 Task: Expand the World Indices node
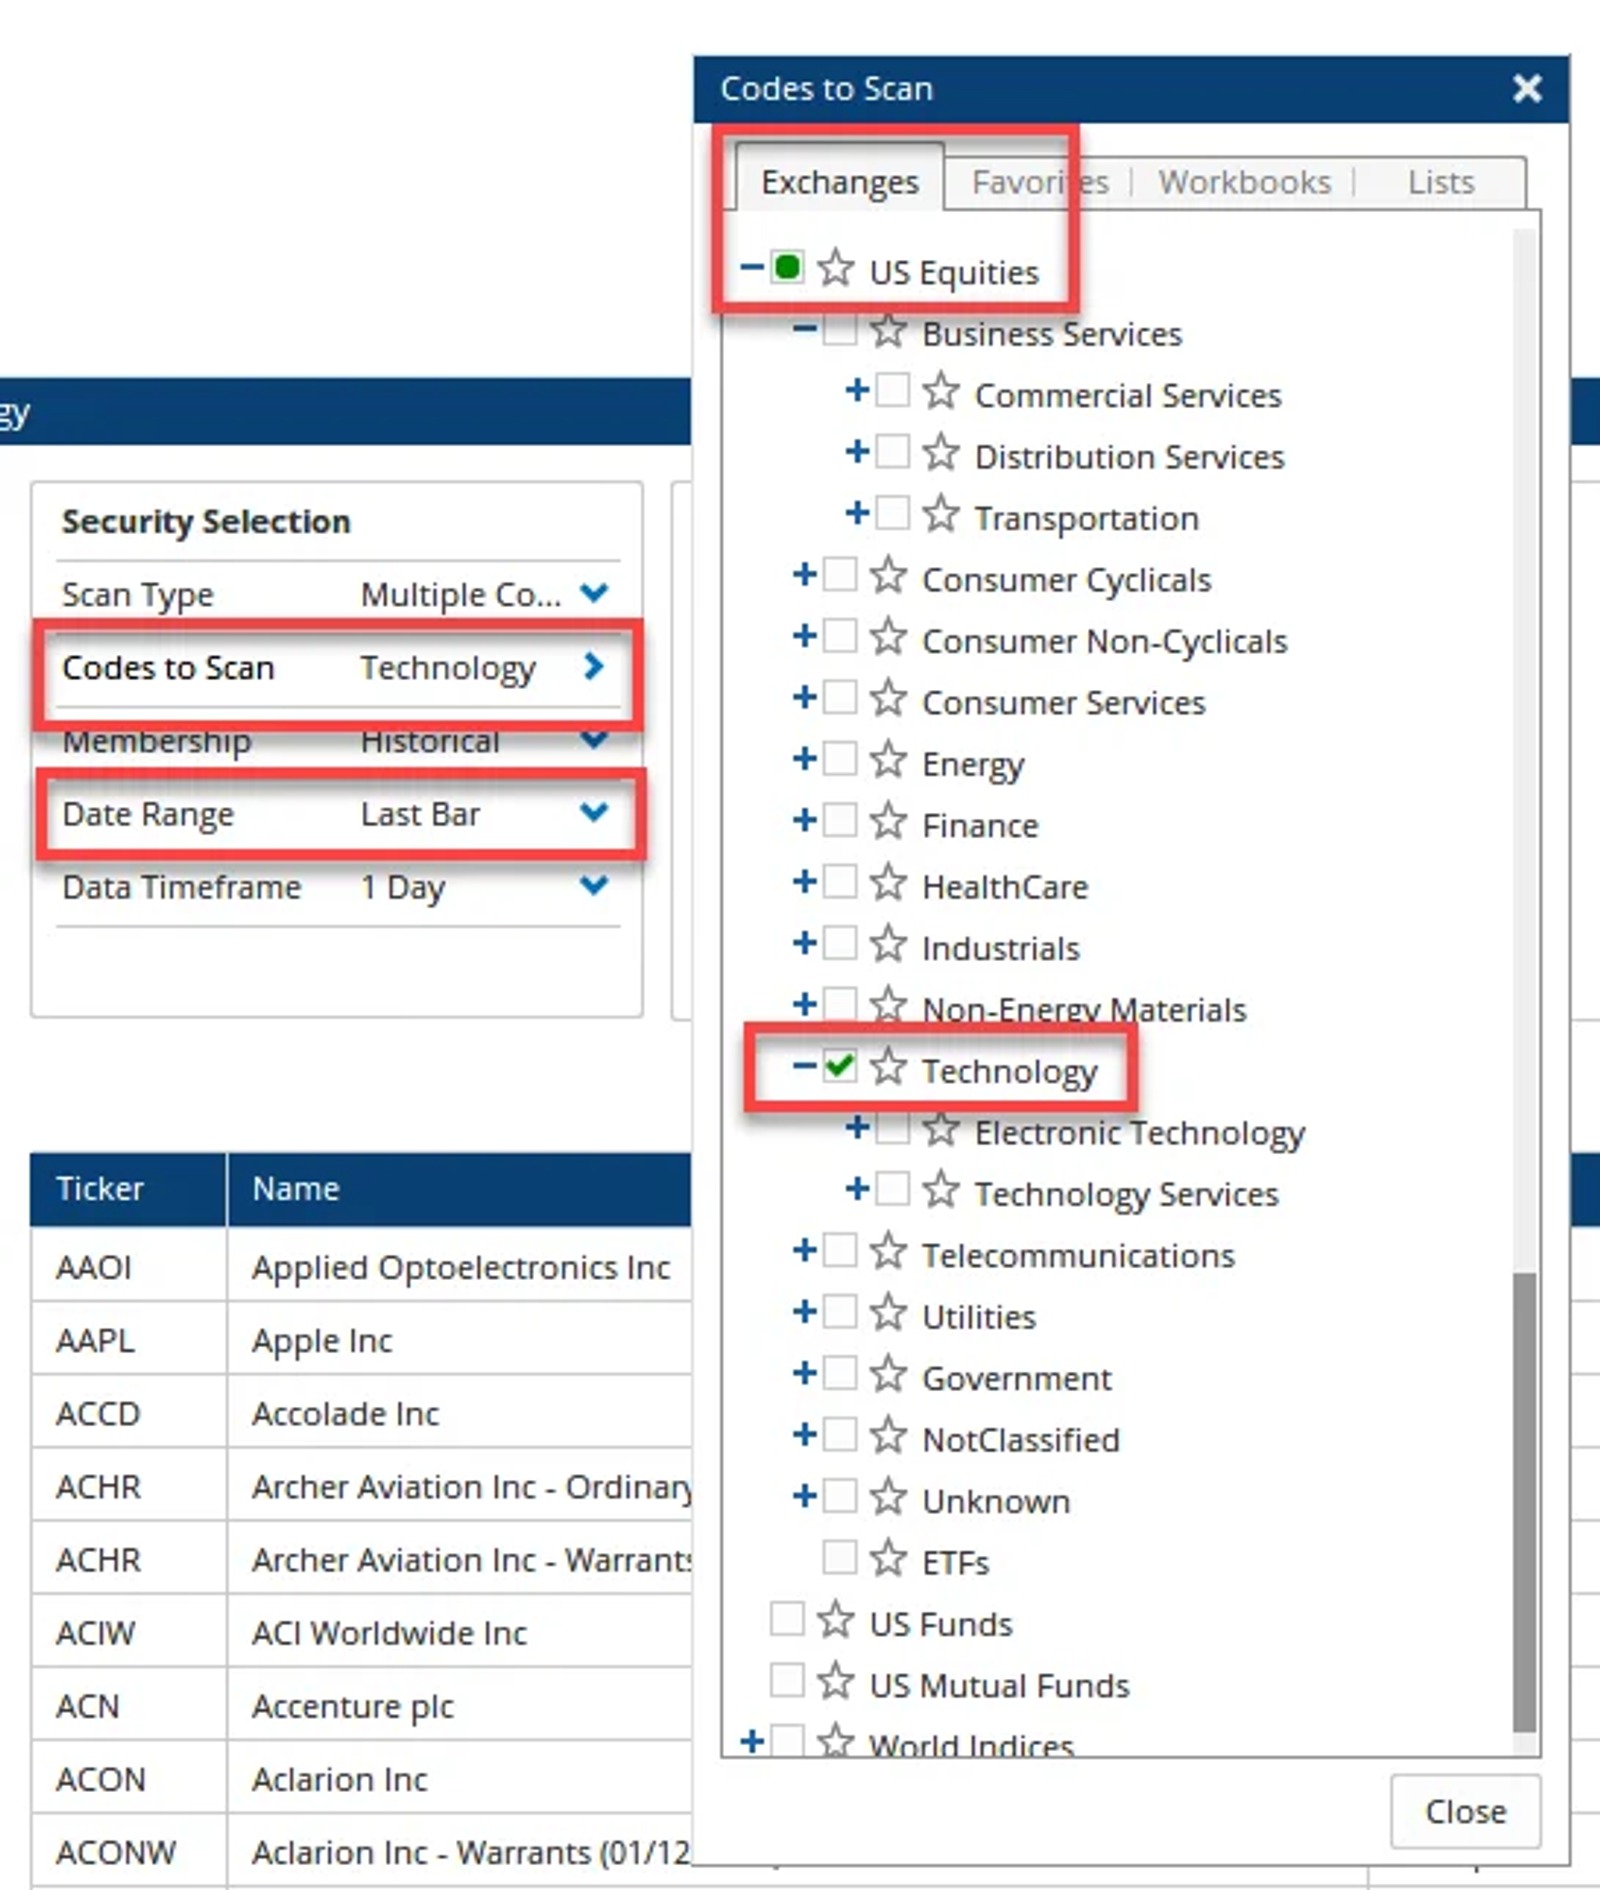point(752,1742)
